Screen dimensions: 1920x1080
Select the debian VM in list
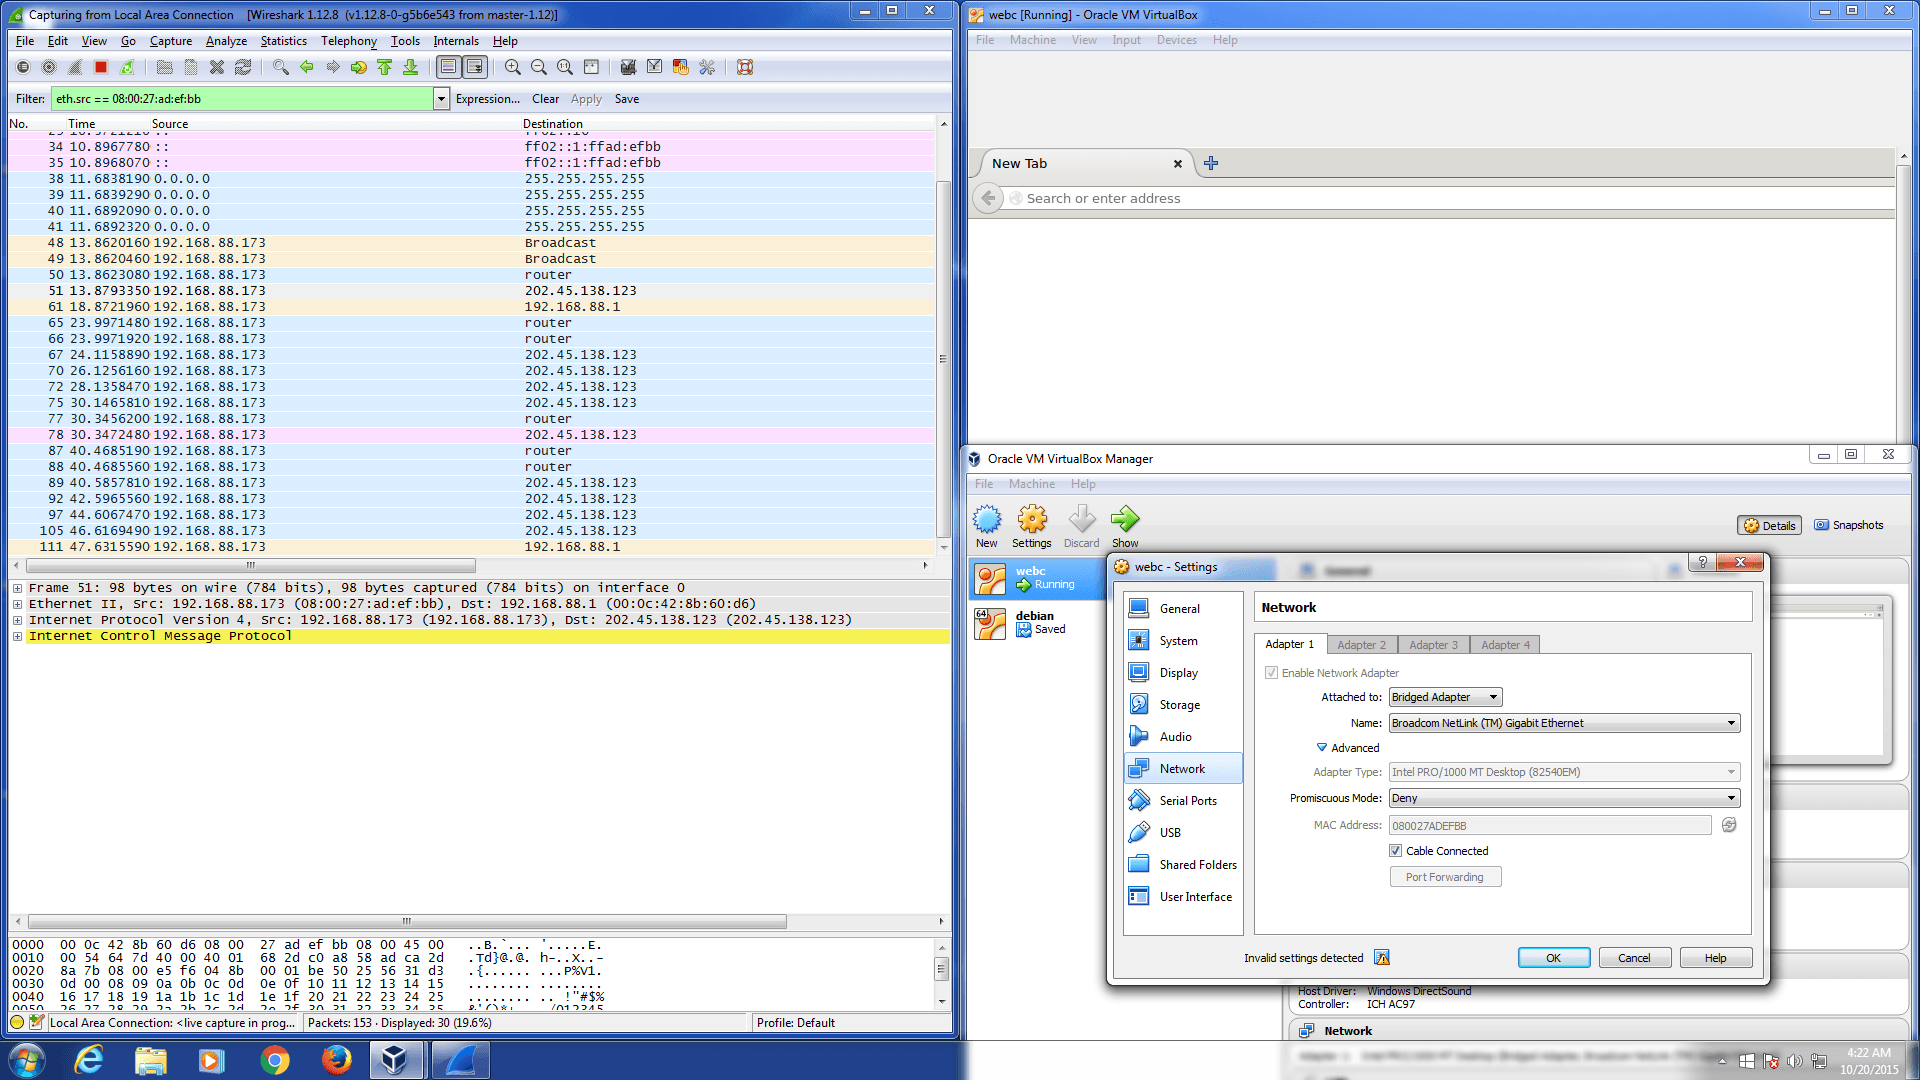coord(1037,623)
